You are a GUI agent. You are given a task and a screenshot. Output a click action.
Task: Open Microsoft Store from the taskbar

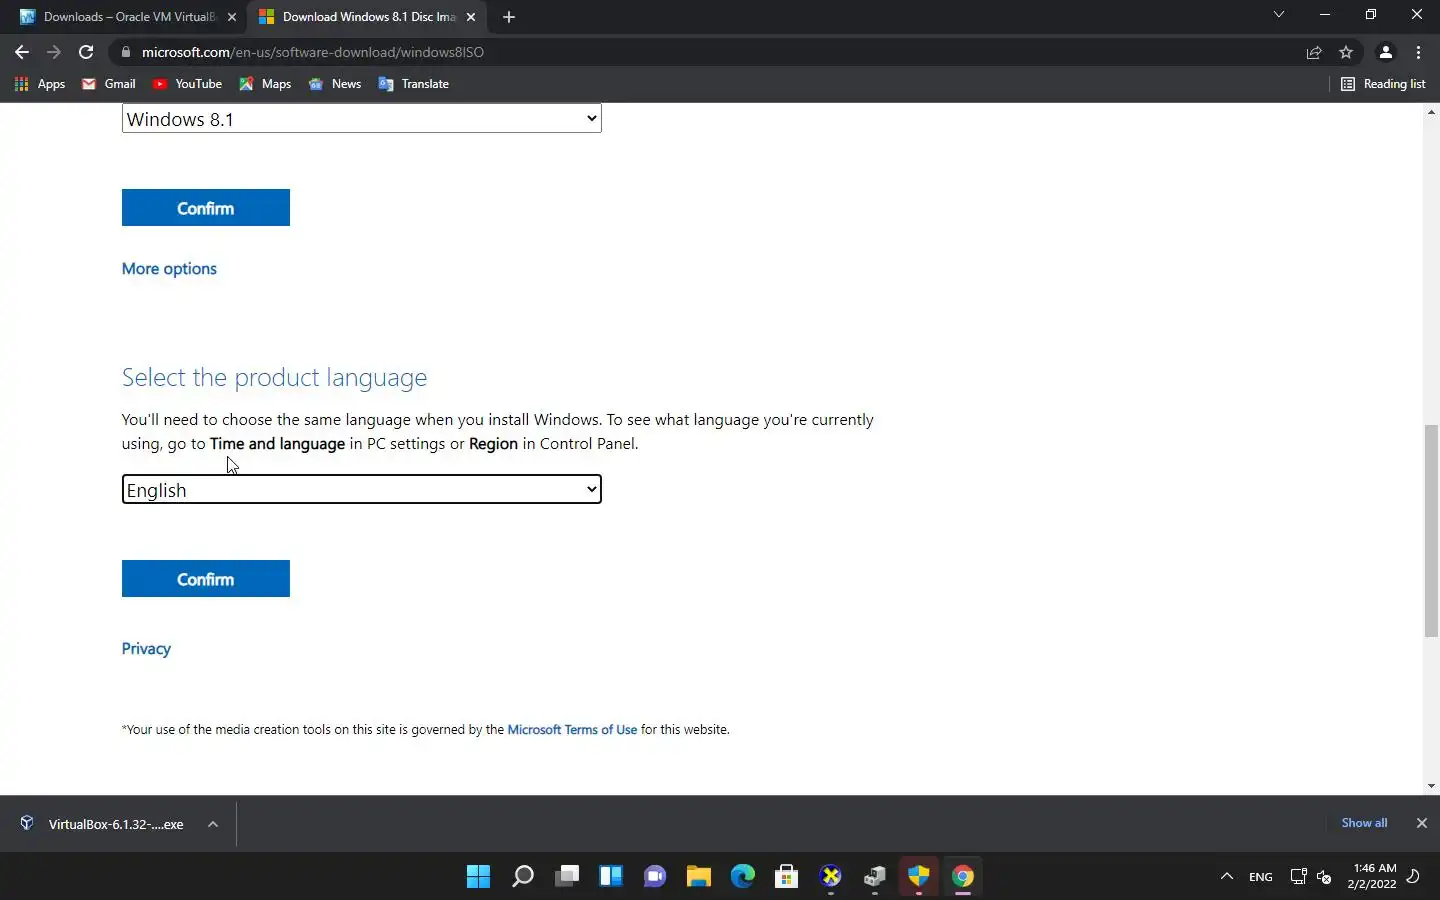tap(787, 877)
